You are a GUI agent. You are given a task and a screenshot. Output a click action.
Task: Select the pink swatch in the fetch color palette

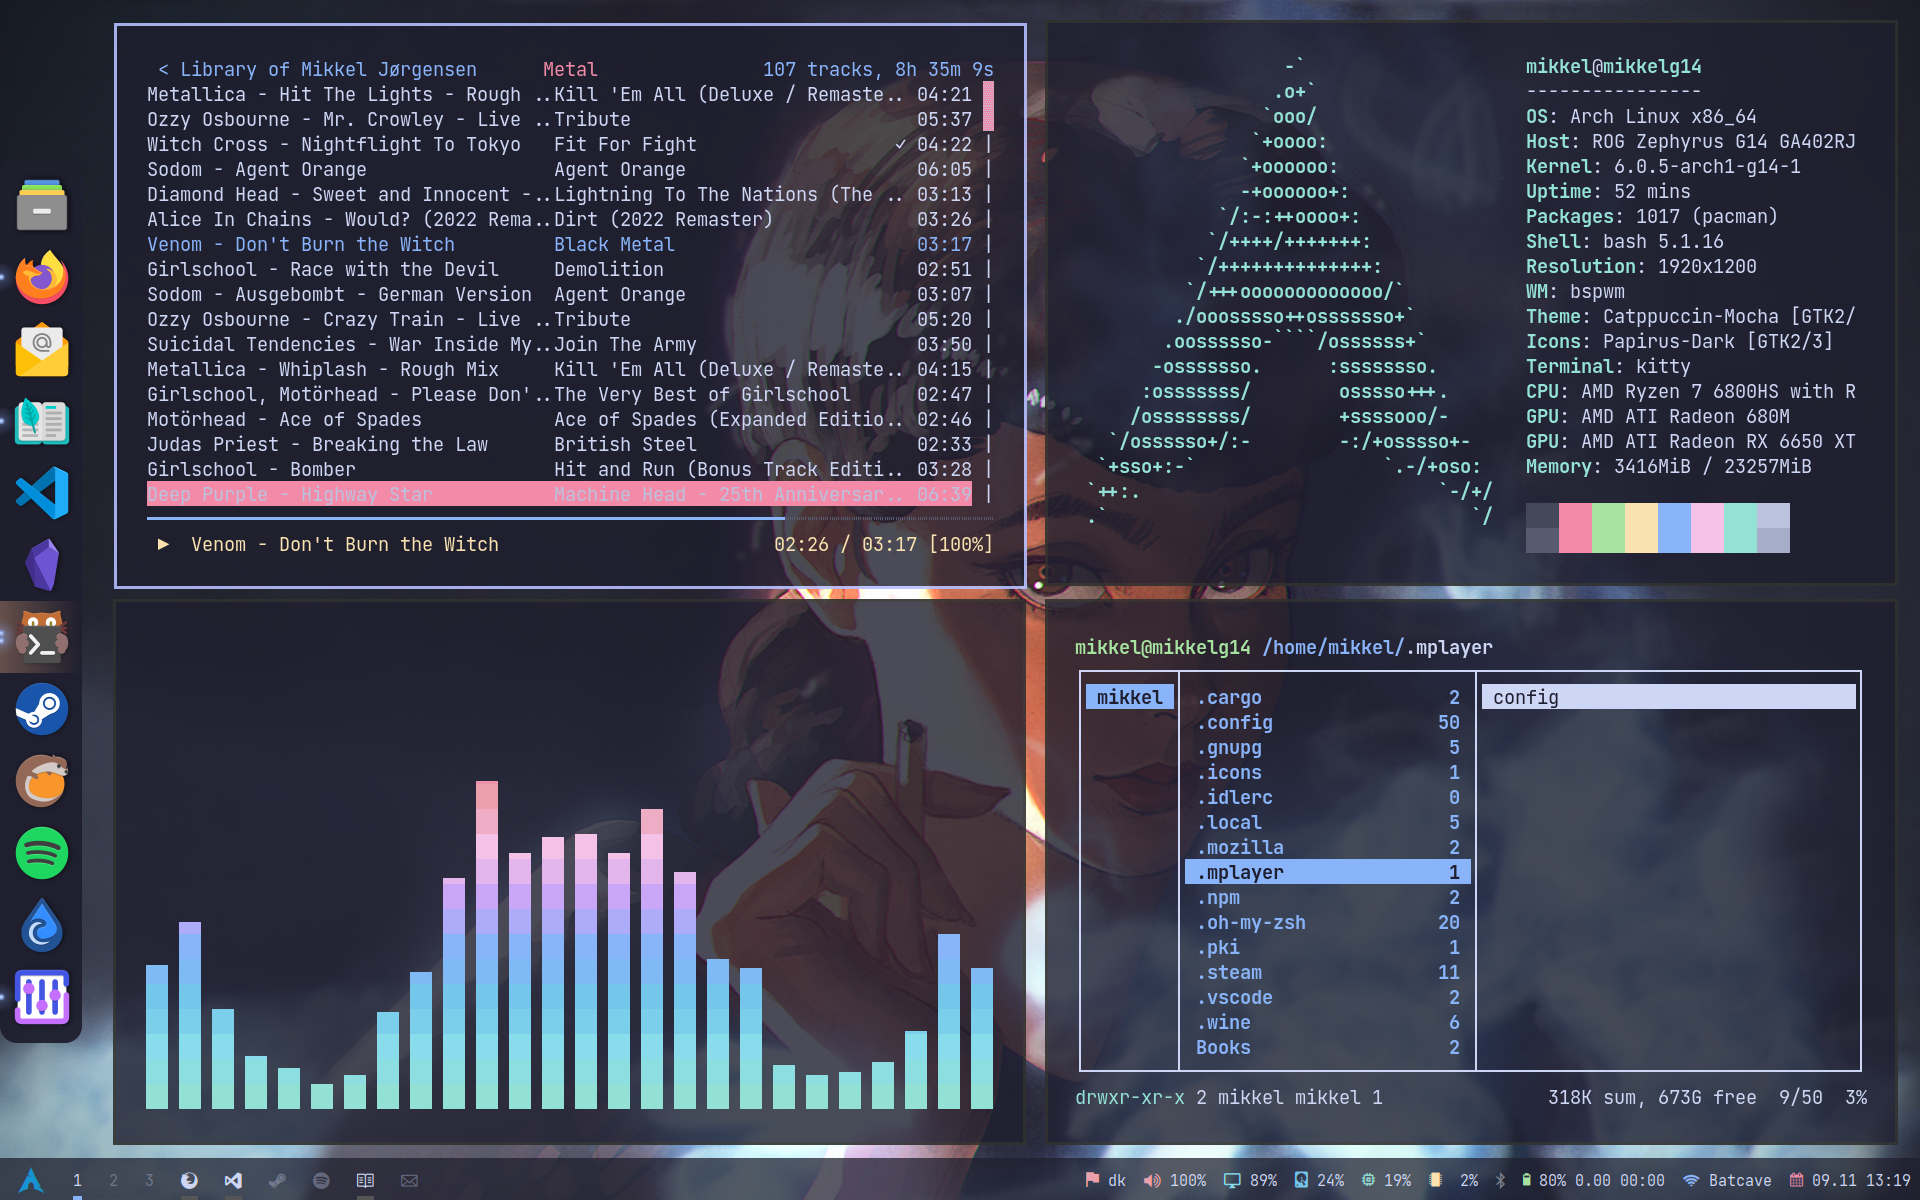point(1576,528)
